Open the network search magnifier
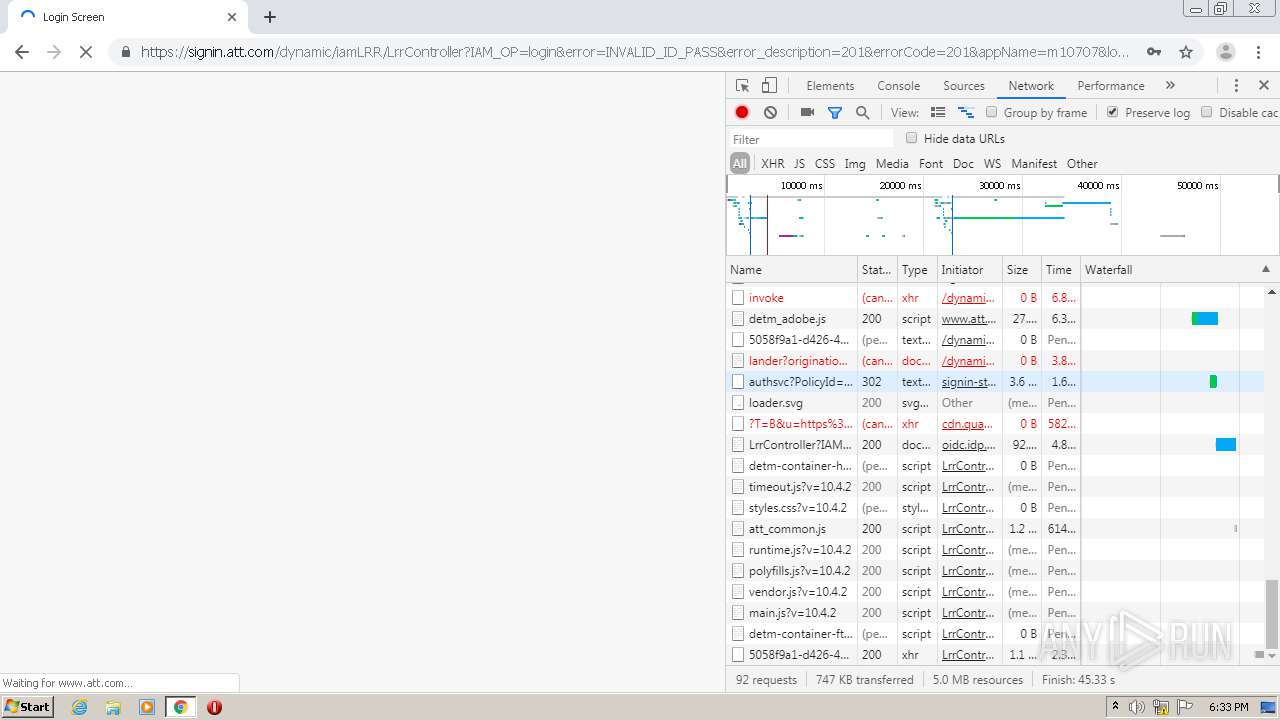Screen dimensions: 1280x720 pos(862,113)
